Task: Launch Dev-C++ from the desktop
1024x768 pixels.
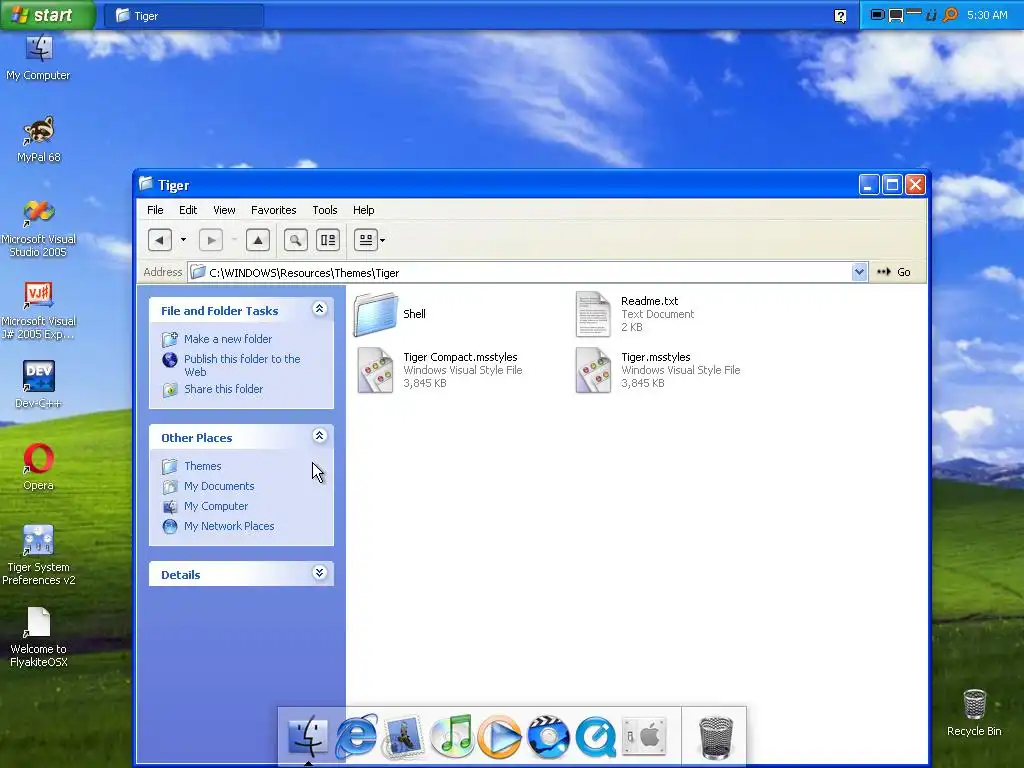Action: point(39,385)
